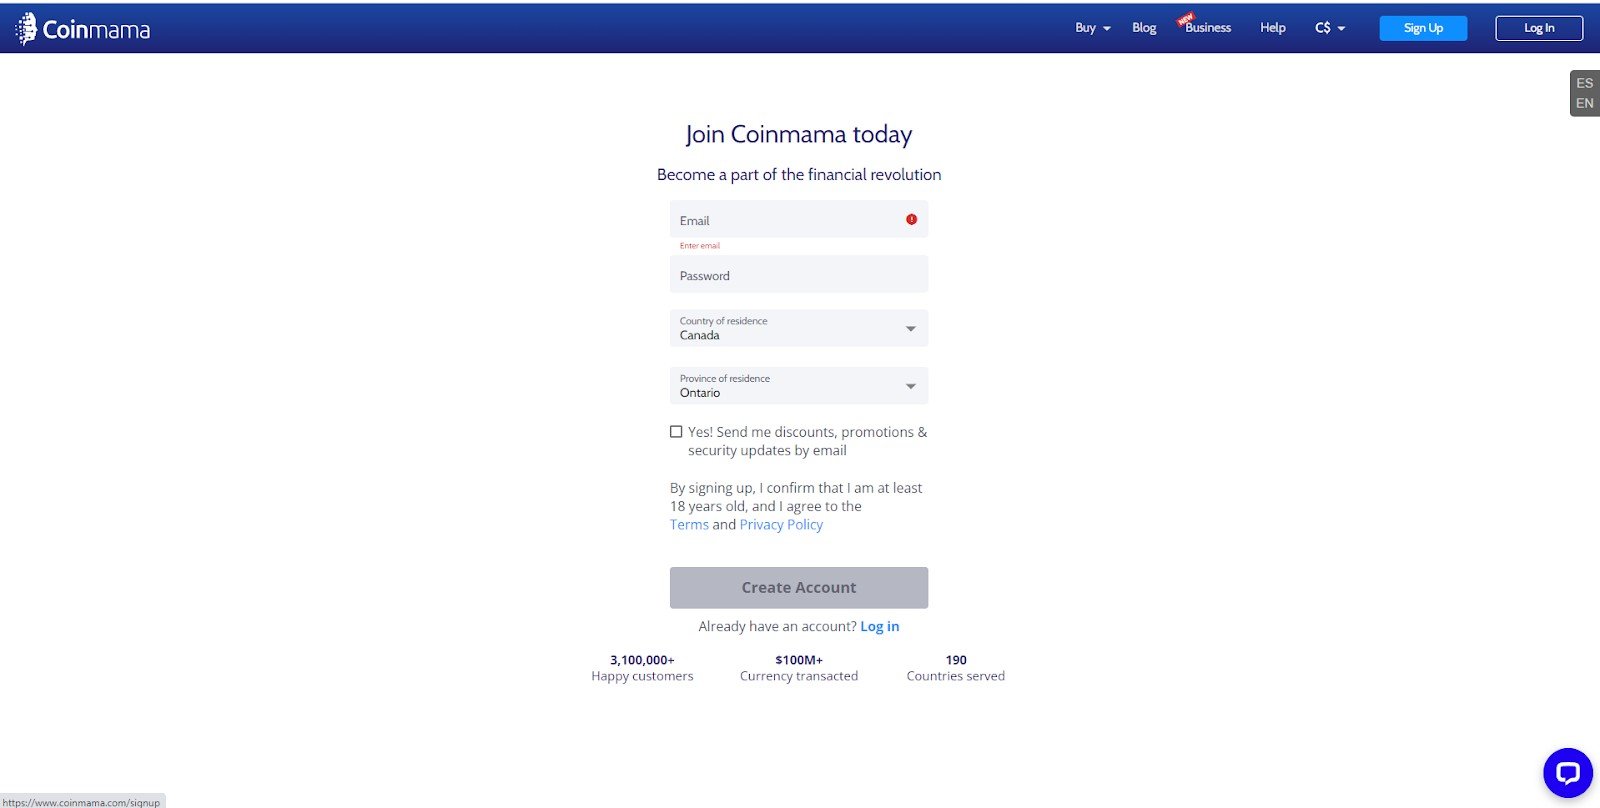The image size is (1600, 808).
Task: Open the live chat bubble
Action: (x=1567, y=773)
